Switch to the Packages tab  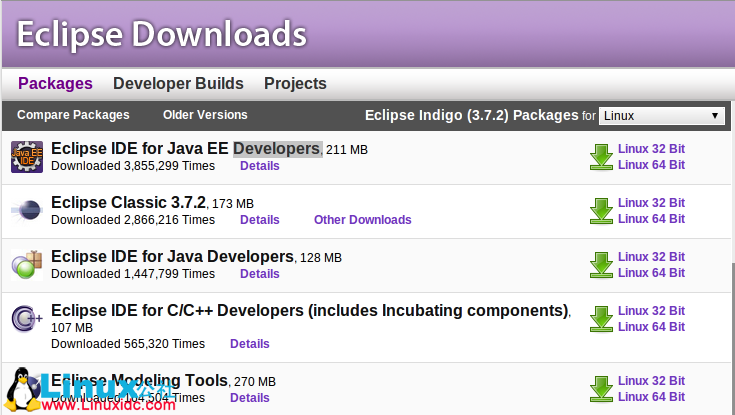tap(55, 83)
